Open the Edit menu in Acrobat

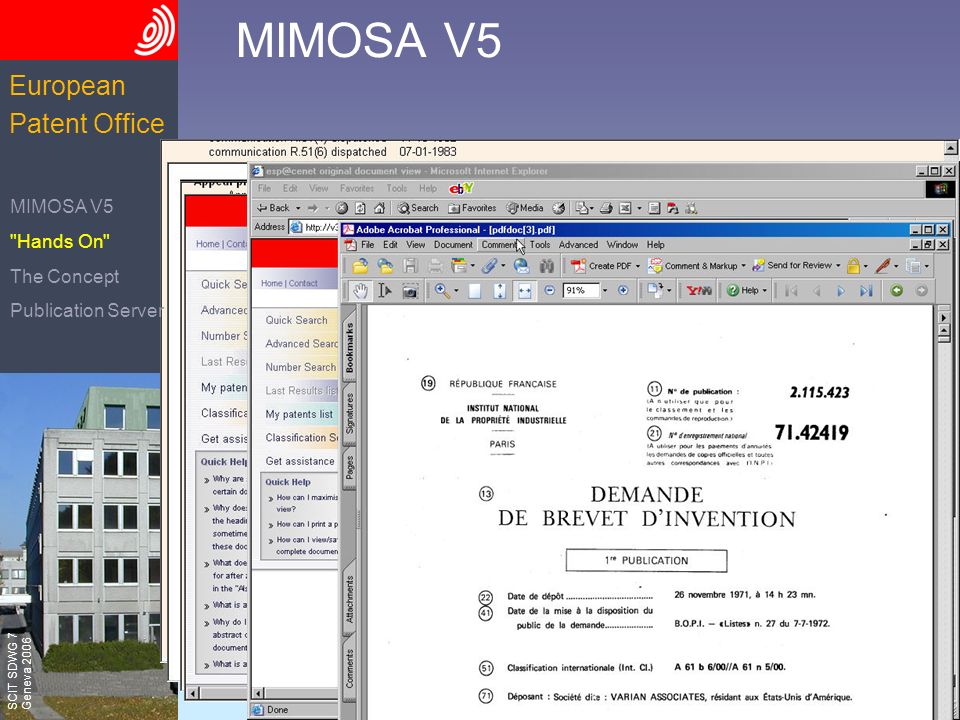click(x=390, y=245)
